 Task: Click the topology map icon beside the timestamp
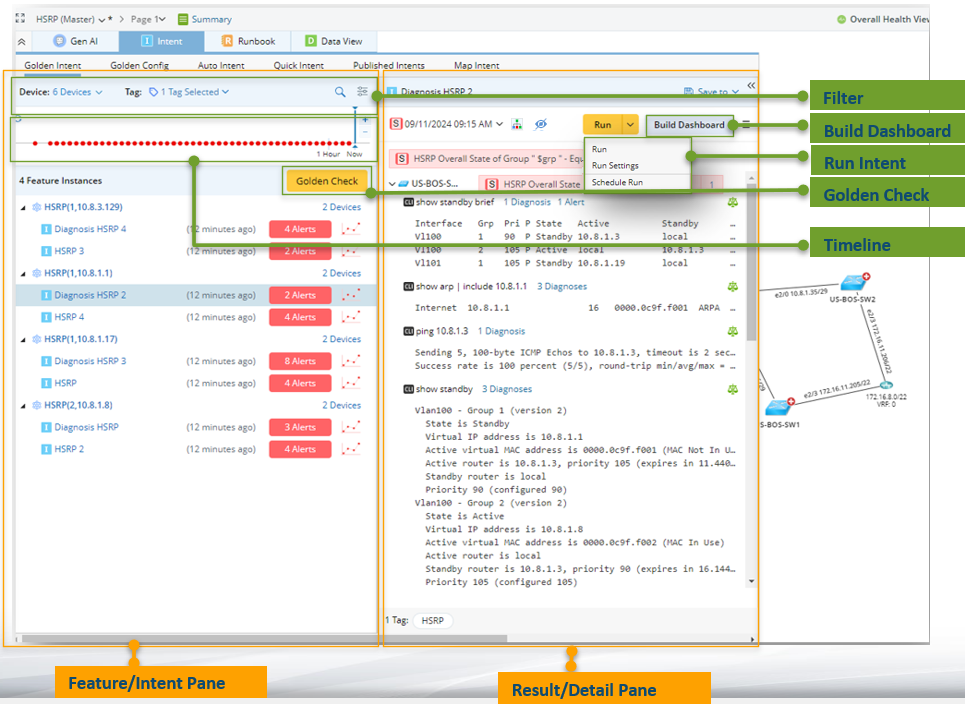point(517,125)
